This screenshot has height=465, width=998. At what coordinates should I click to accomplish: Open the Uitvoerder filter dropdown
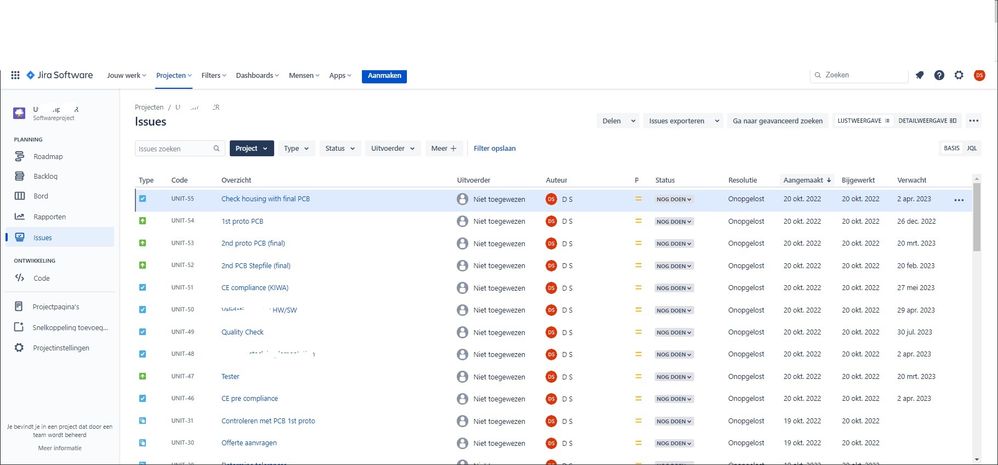393,148
